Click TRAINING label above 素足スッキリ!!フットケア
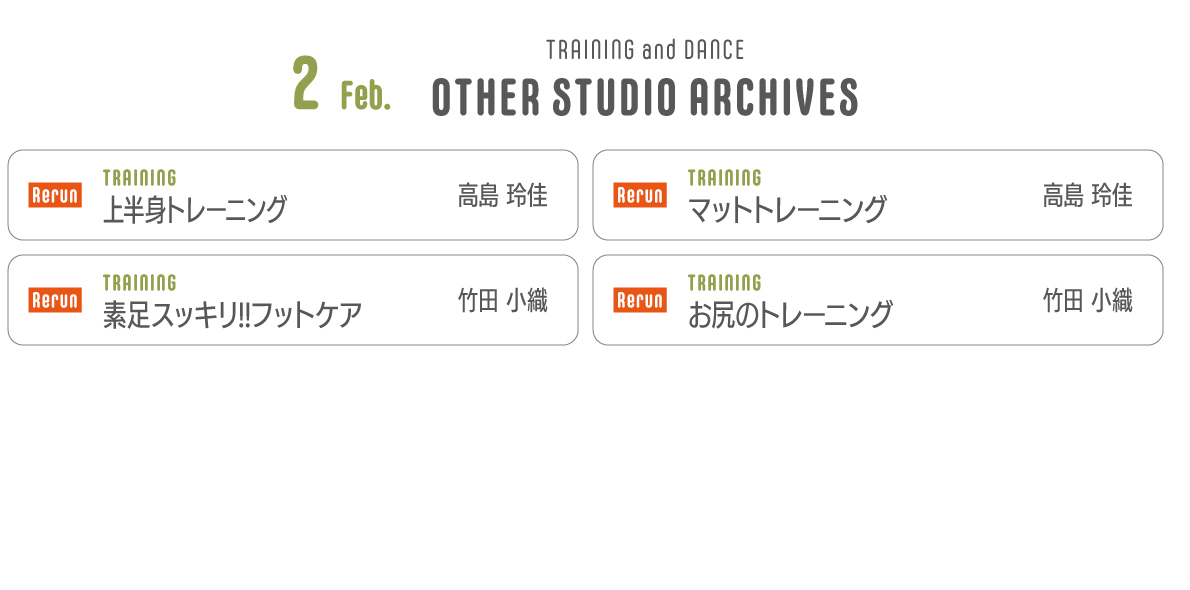Image resolution: width=1190 pixels, height=590 pixels. 140,282
